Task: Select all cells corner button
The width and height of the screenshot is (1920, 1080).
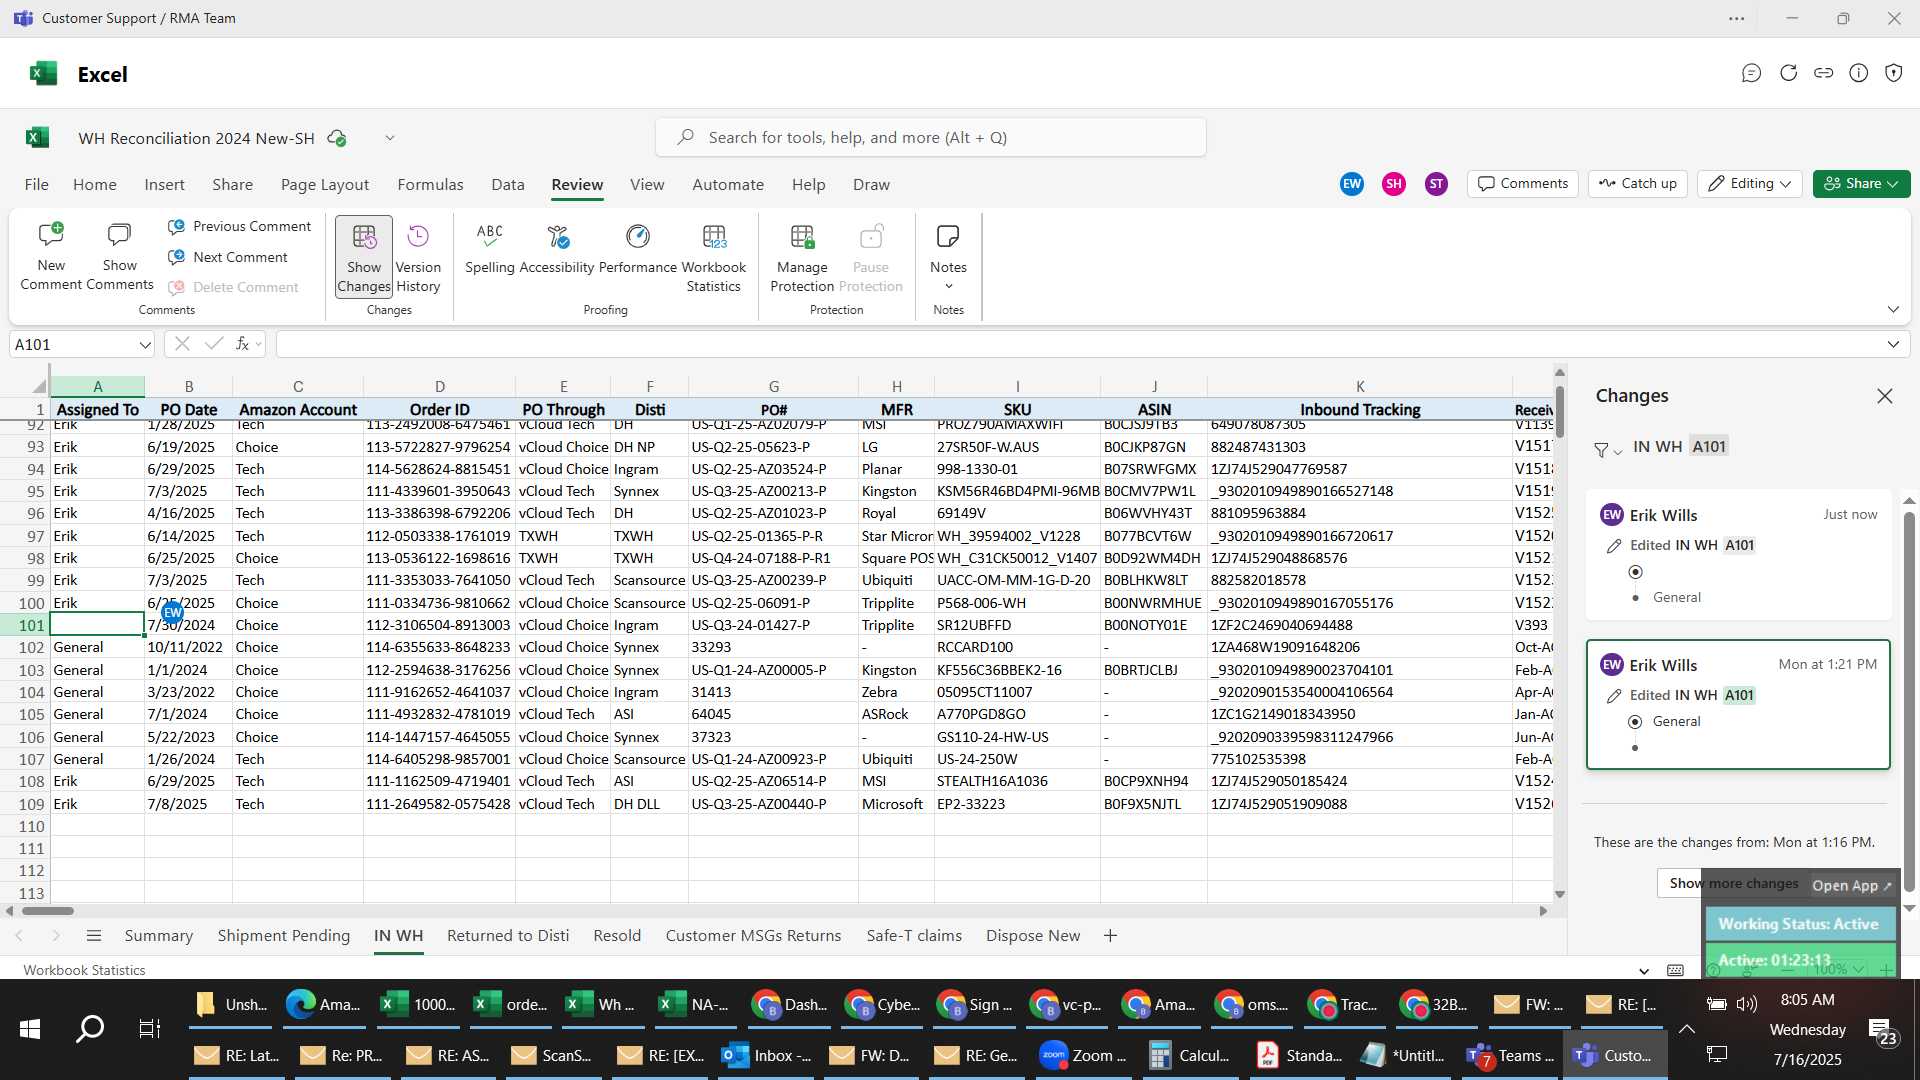Action: coord(38,386)
